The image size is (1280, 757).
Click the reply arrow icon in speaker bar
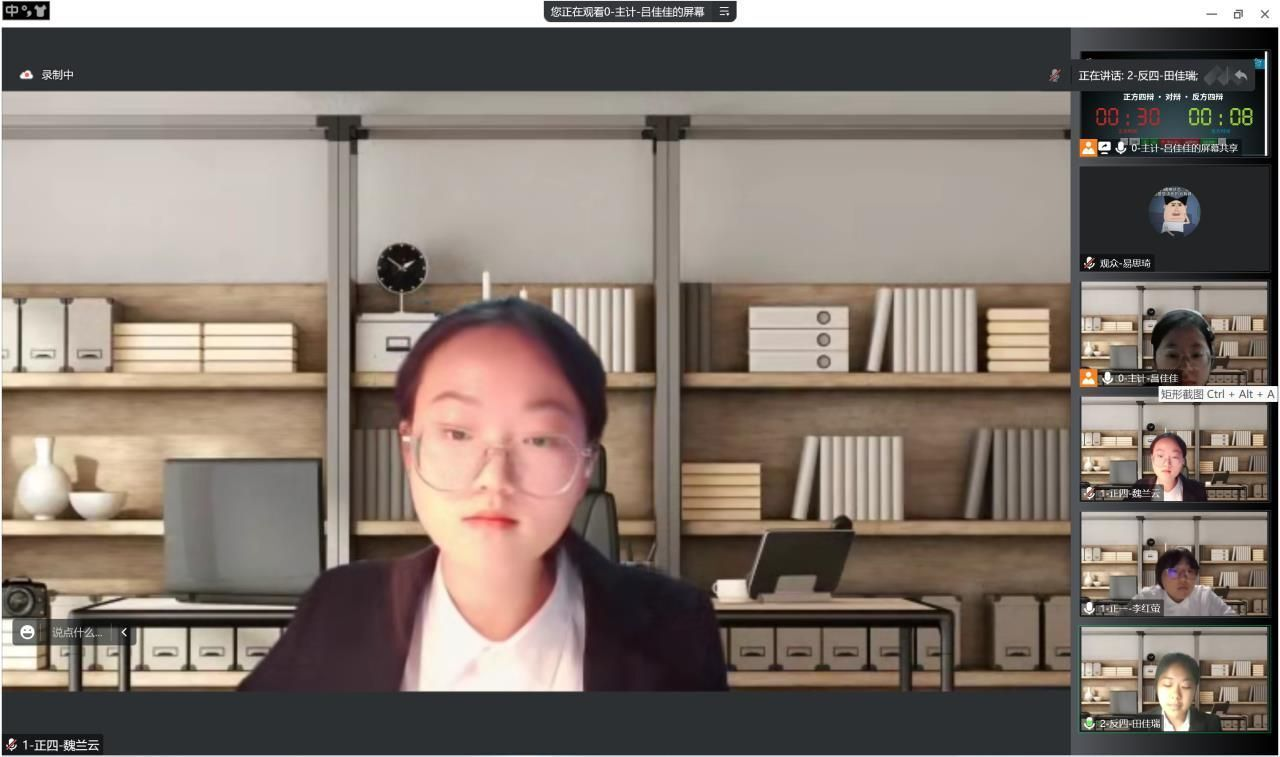point(1241,76)
